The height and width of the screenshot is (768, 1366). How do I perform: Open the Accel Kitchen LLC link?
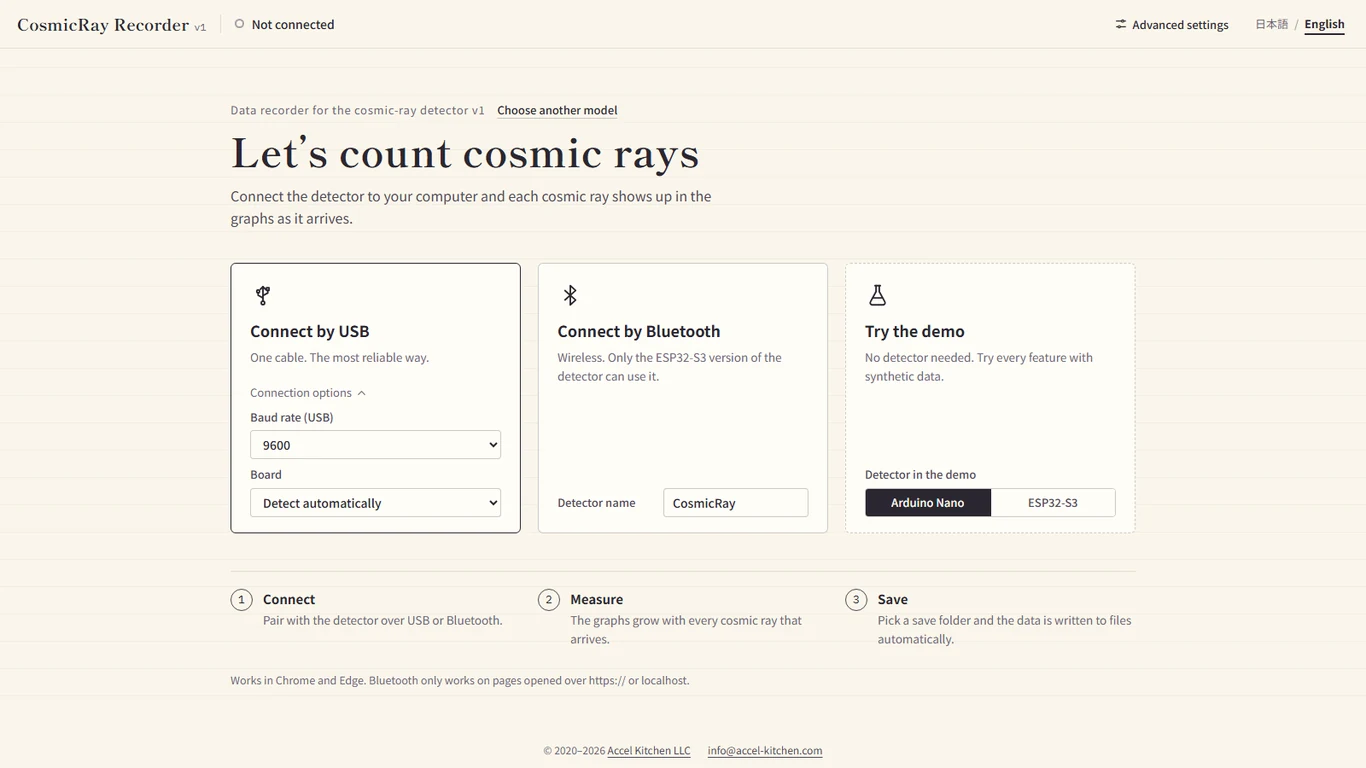(x=649, y=751)
